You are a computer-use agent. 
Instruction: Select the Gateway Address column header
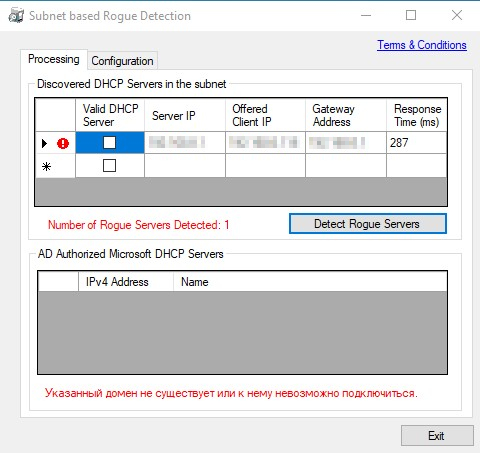pyautogui.click(x=346, y=115)
